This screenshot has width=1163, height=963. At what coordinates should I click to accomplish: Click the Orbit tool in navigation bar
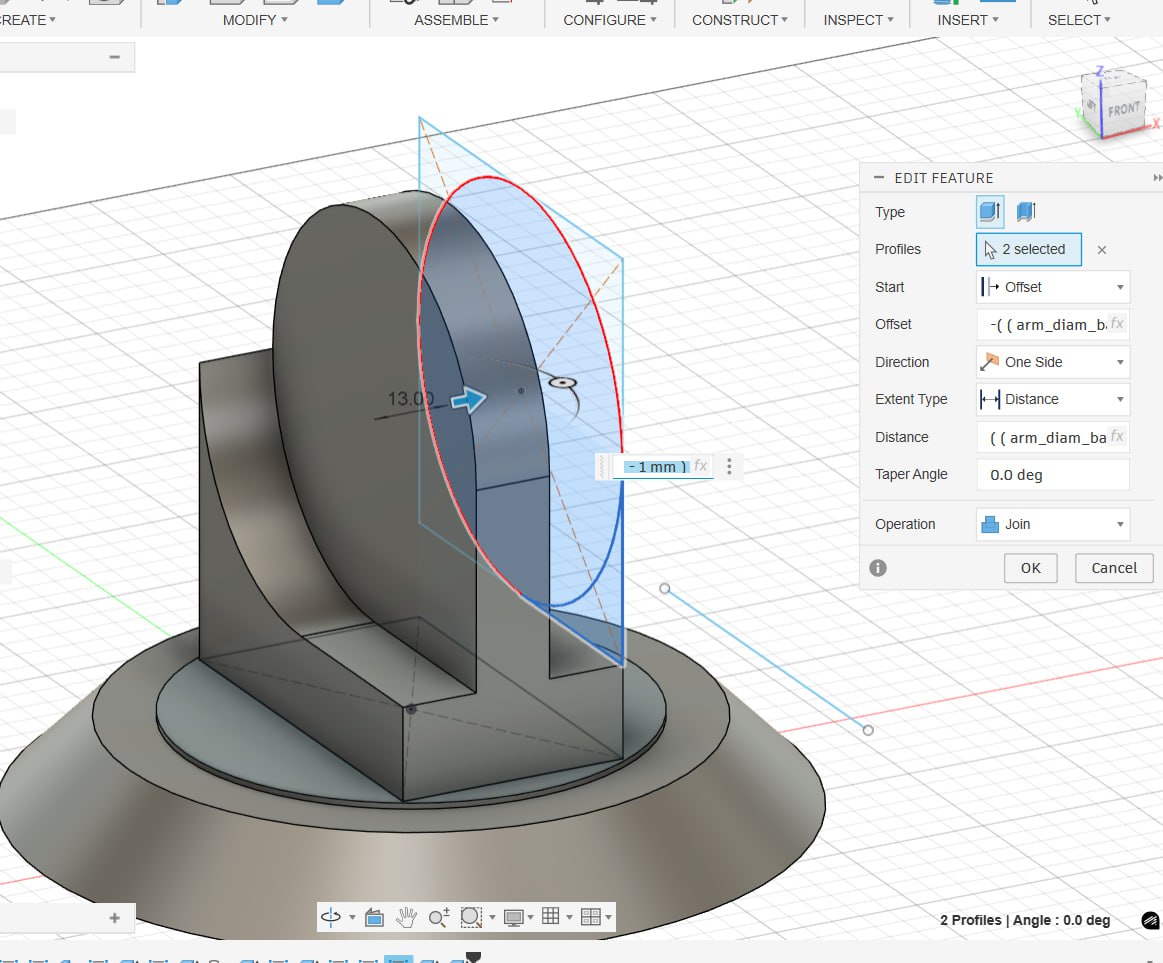coord(331,917)
